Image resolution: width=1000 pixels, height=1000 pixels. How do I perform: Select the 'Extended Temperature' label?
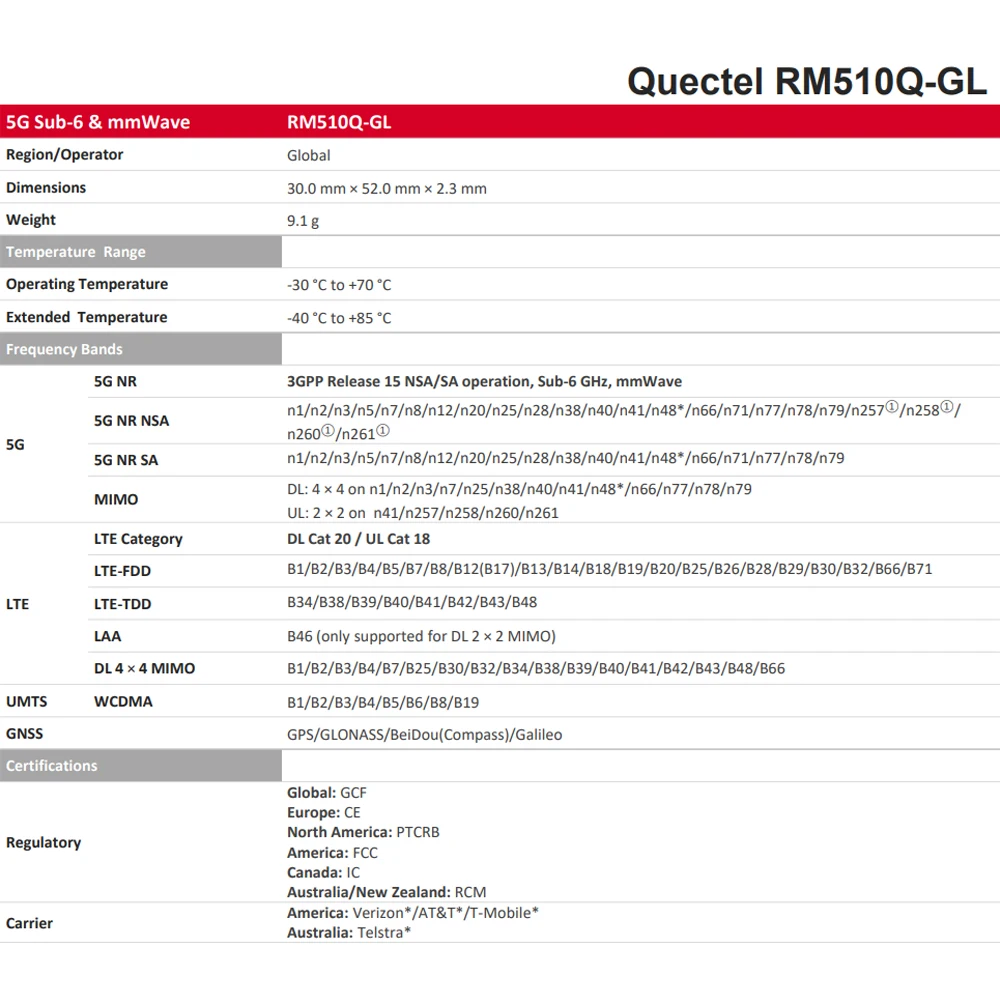pos(87,317)
